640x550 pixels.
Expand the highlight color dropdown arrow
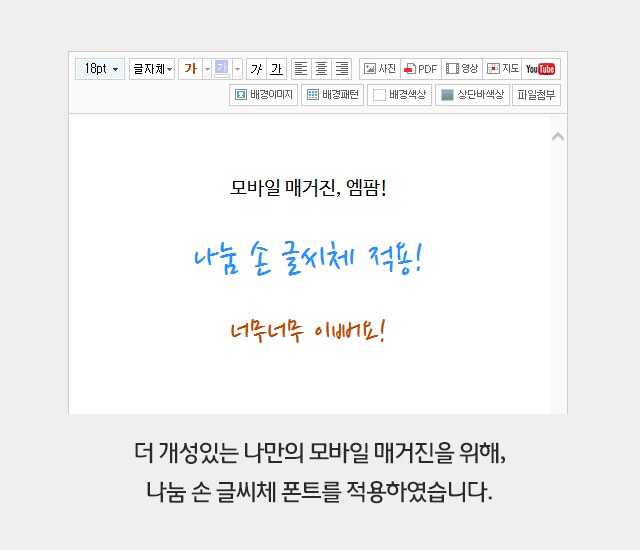pyautogui.click(x=238, y=69)
